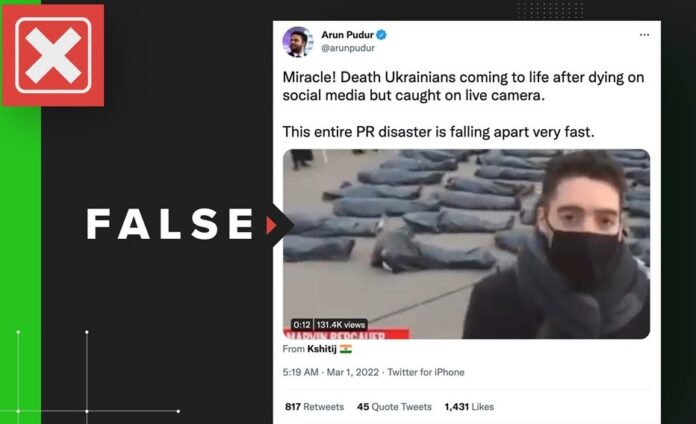Click the red arrow next to FALSE
The height and width of the screenshot is (424, 696).
pyautogui.click(x=271, y=225)
